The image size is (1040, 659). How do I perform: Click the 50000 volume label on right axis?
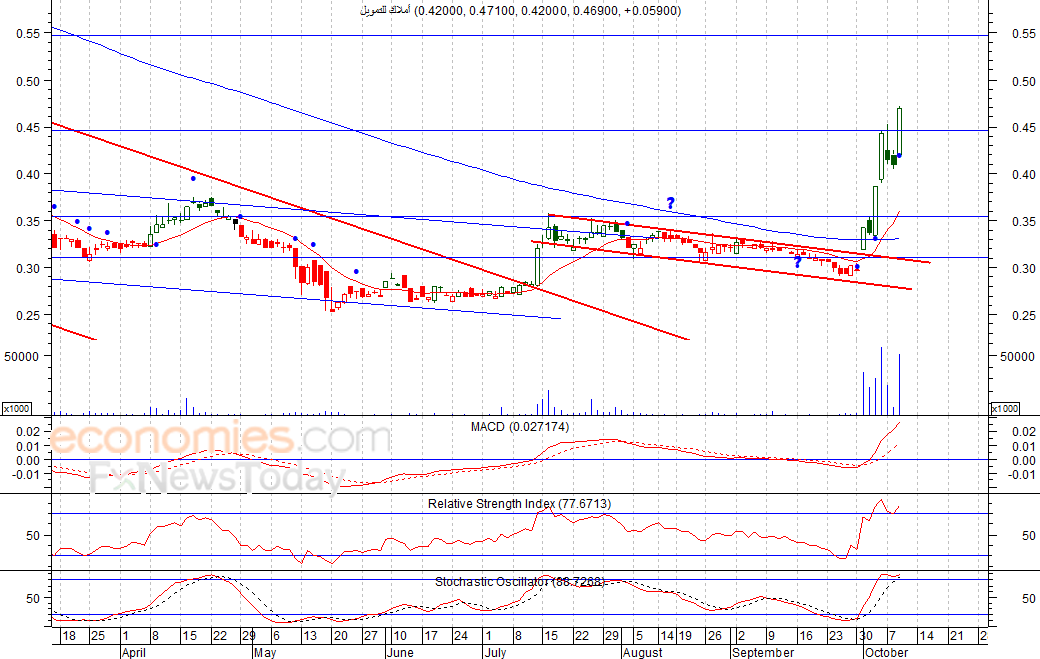[x=1017, y=357]
